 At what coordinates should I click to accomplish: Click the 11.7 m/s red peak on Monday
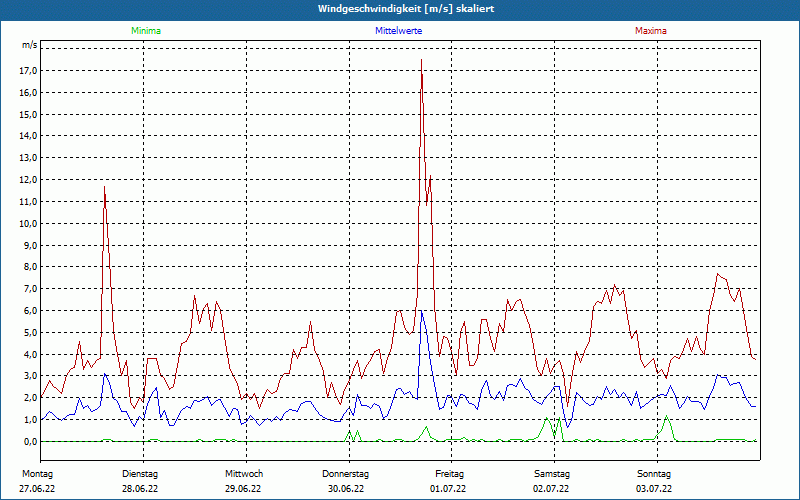pos(105,187)
